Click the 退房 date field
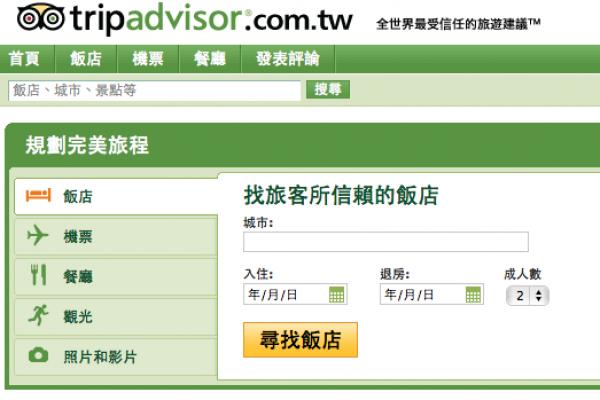Screen dimensions: 600x400 [432, 294]
